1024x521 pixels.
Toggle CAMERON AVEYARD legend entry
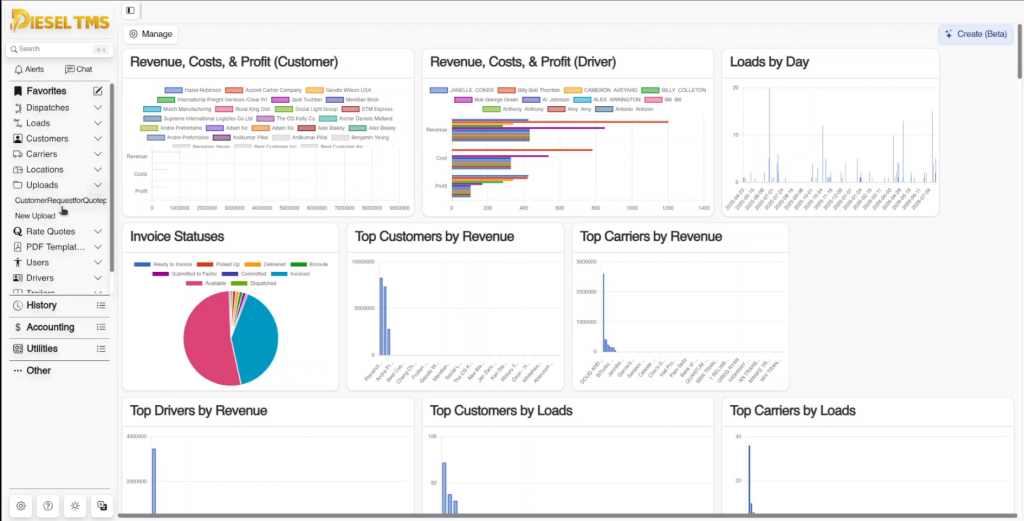[x=601, y=90]
